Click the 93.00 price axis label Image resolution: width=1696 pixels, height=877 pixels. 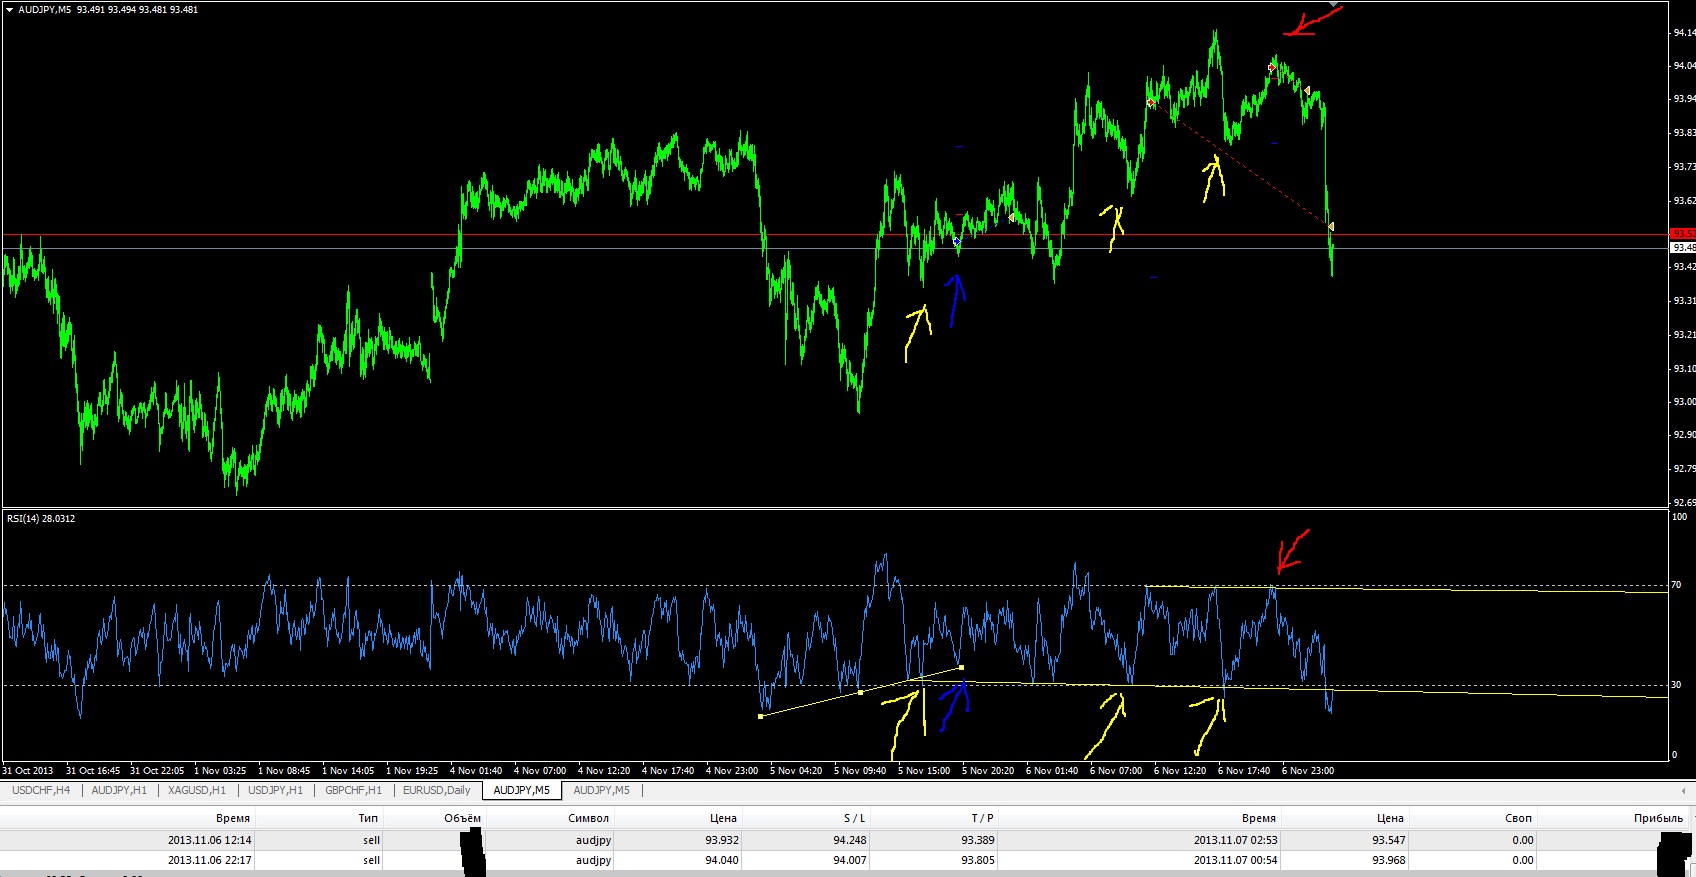coord(1683,402)
